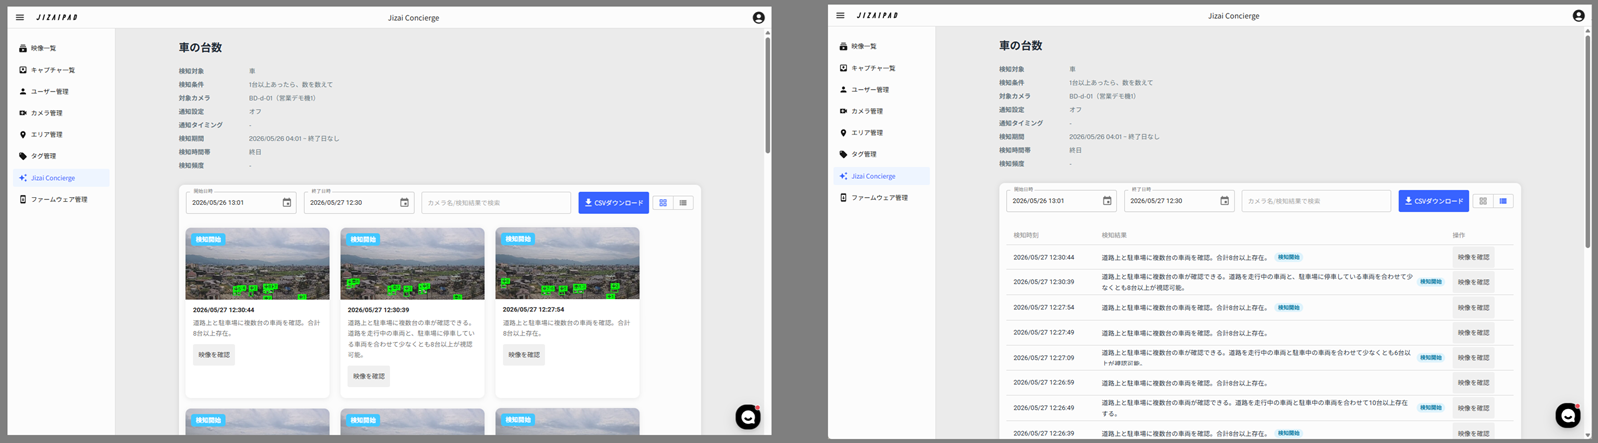Viewport: 1598px width, 443px height.
Task: Select timestamp 2026/05/27 12:27:49 in list
Action: tap(1044, 333)
